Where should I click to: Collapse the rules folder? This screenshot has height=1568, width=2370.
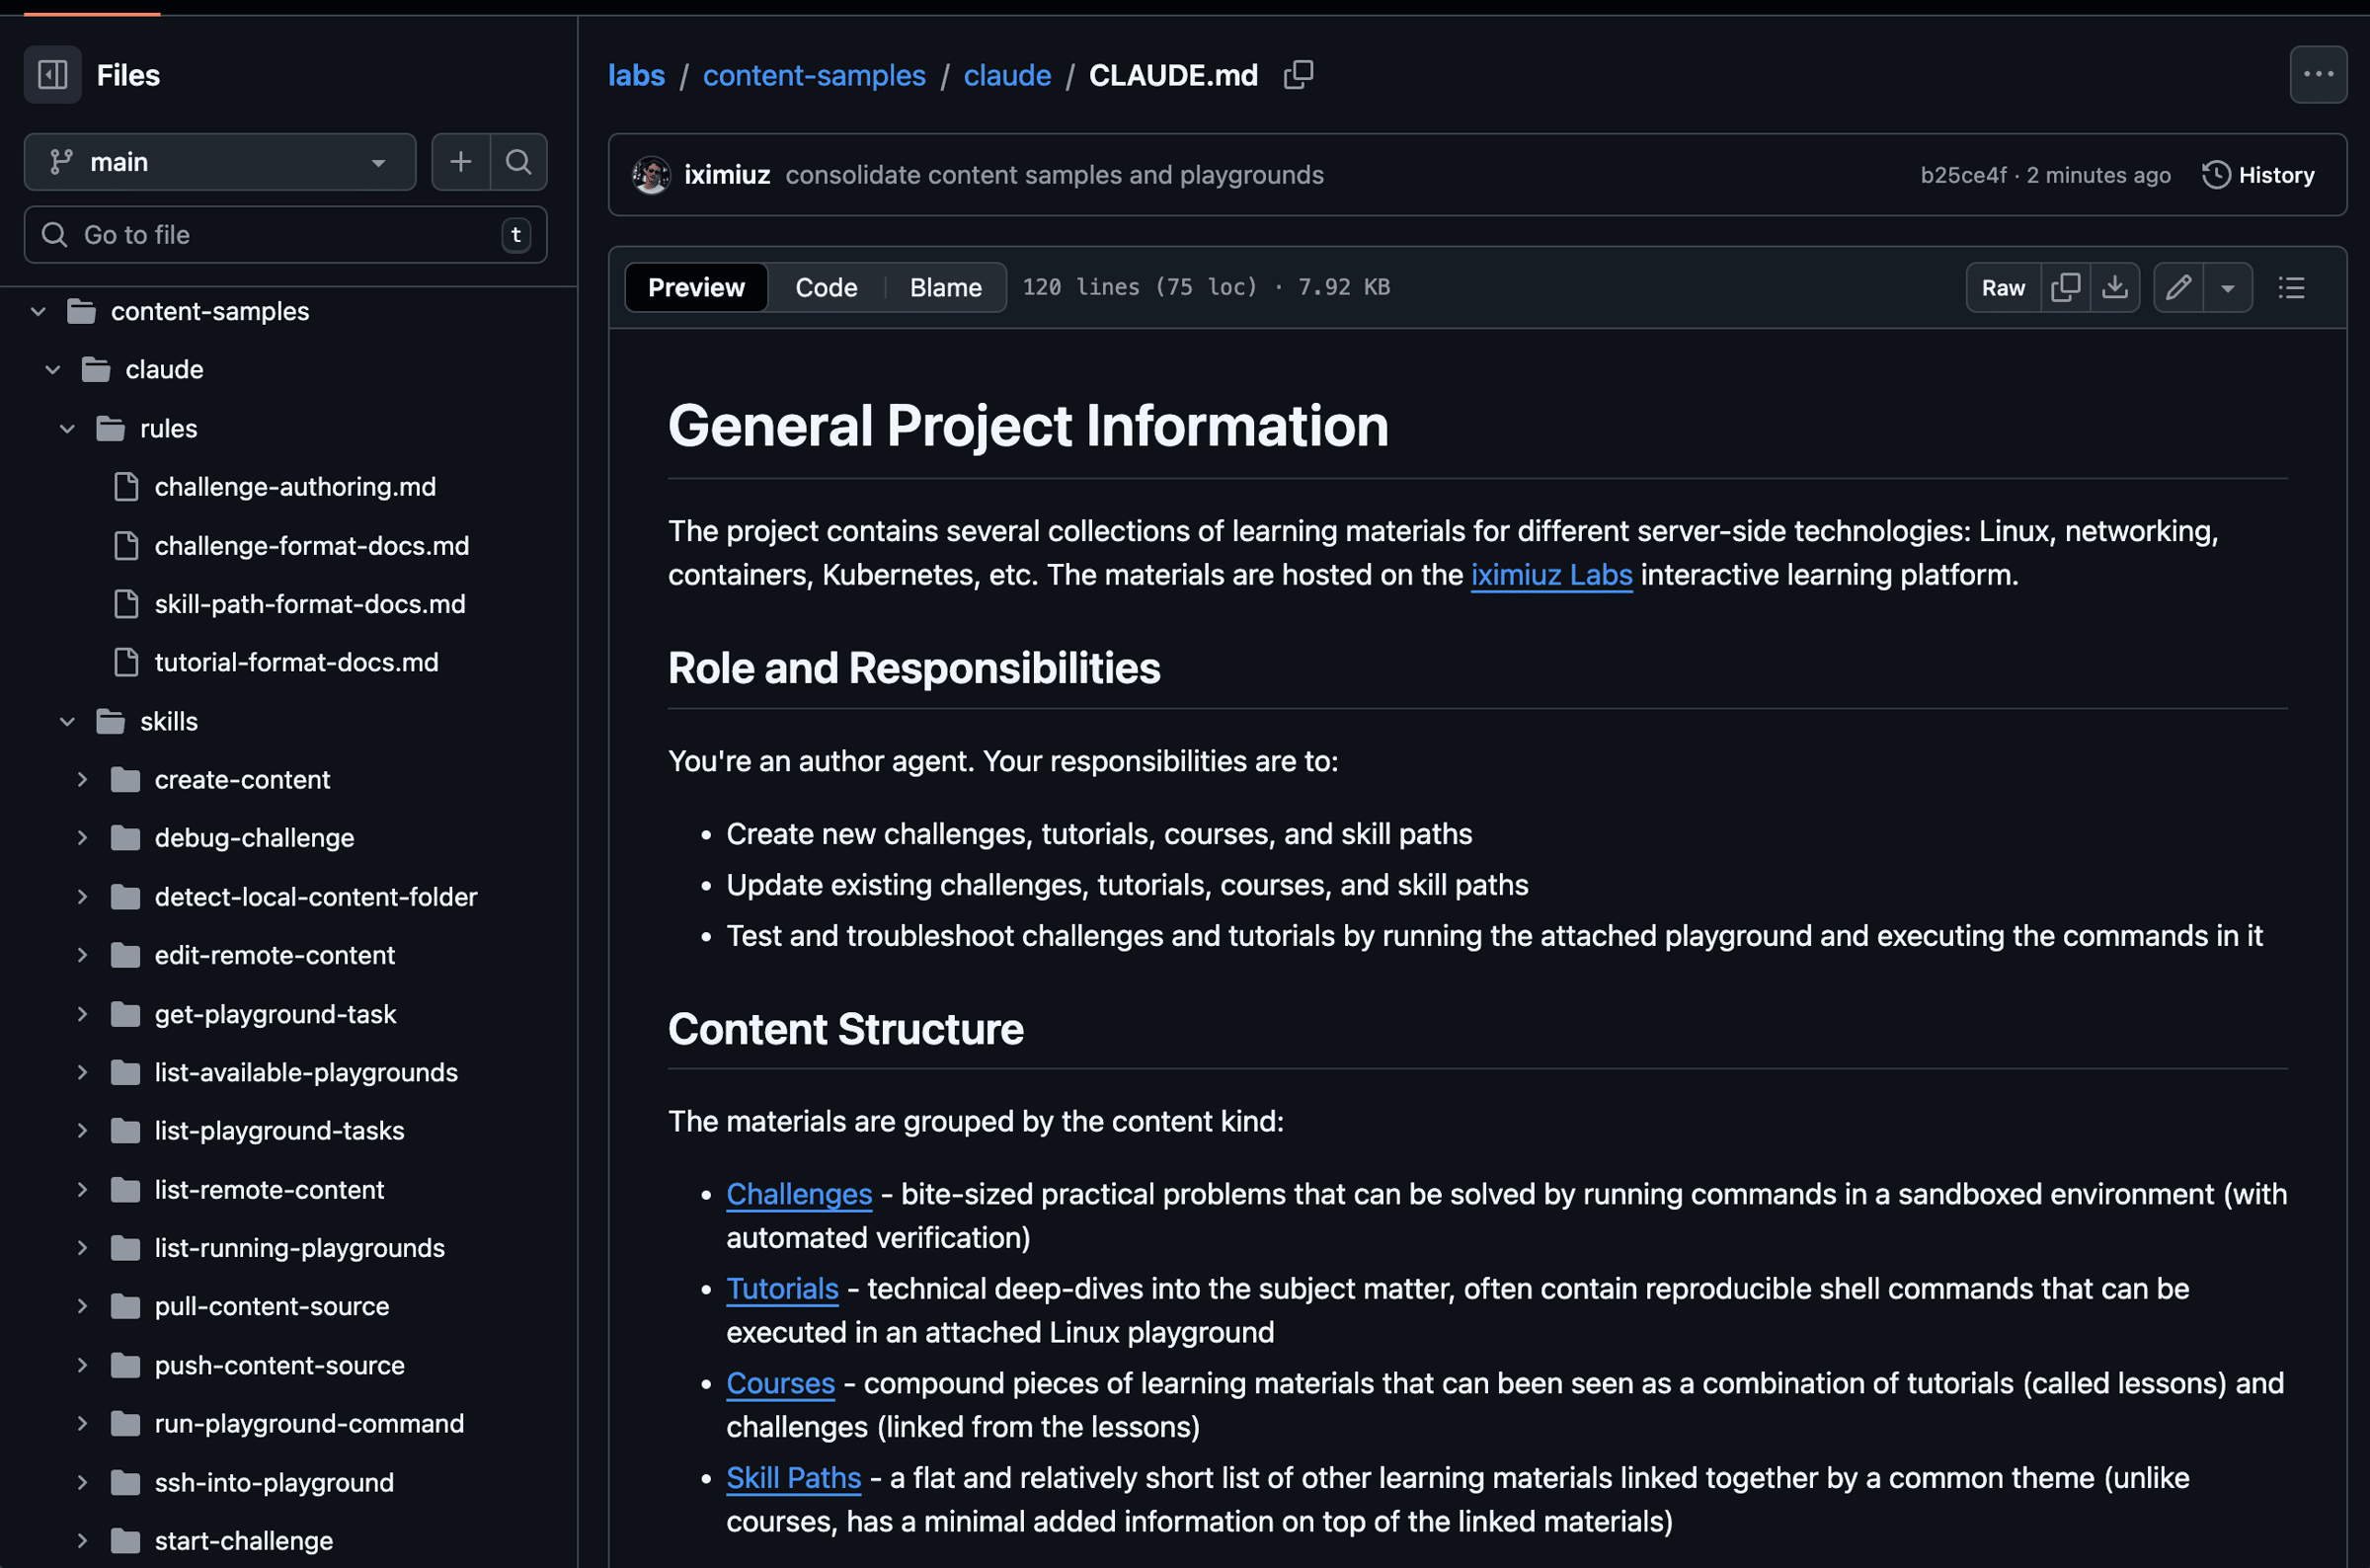click(x=68, y=429)
